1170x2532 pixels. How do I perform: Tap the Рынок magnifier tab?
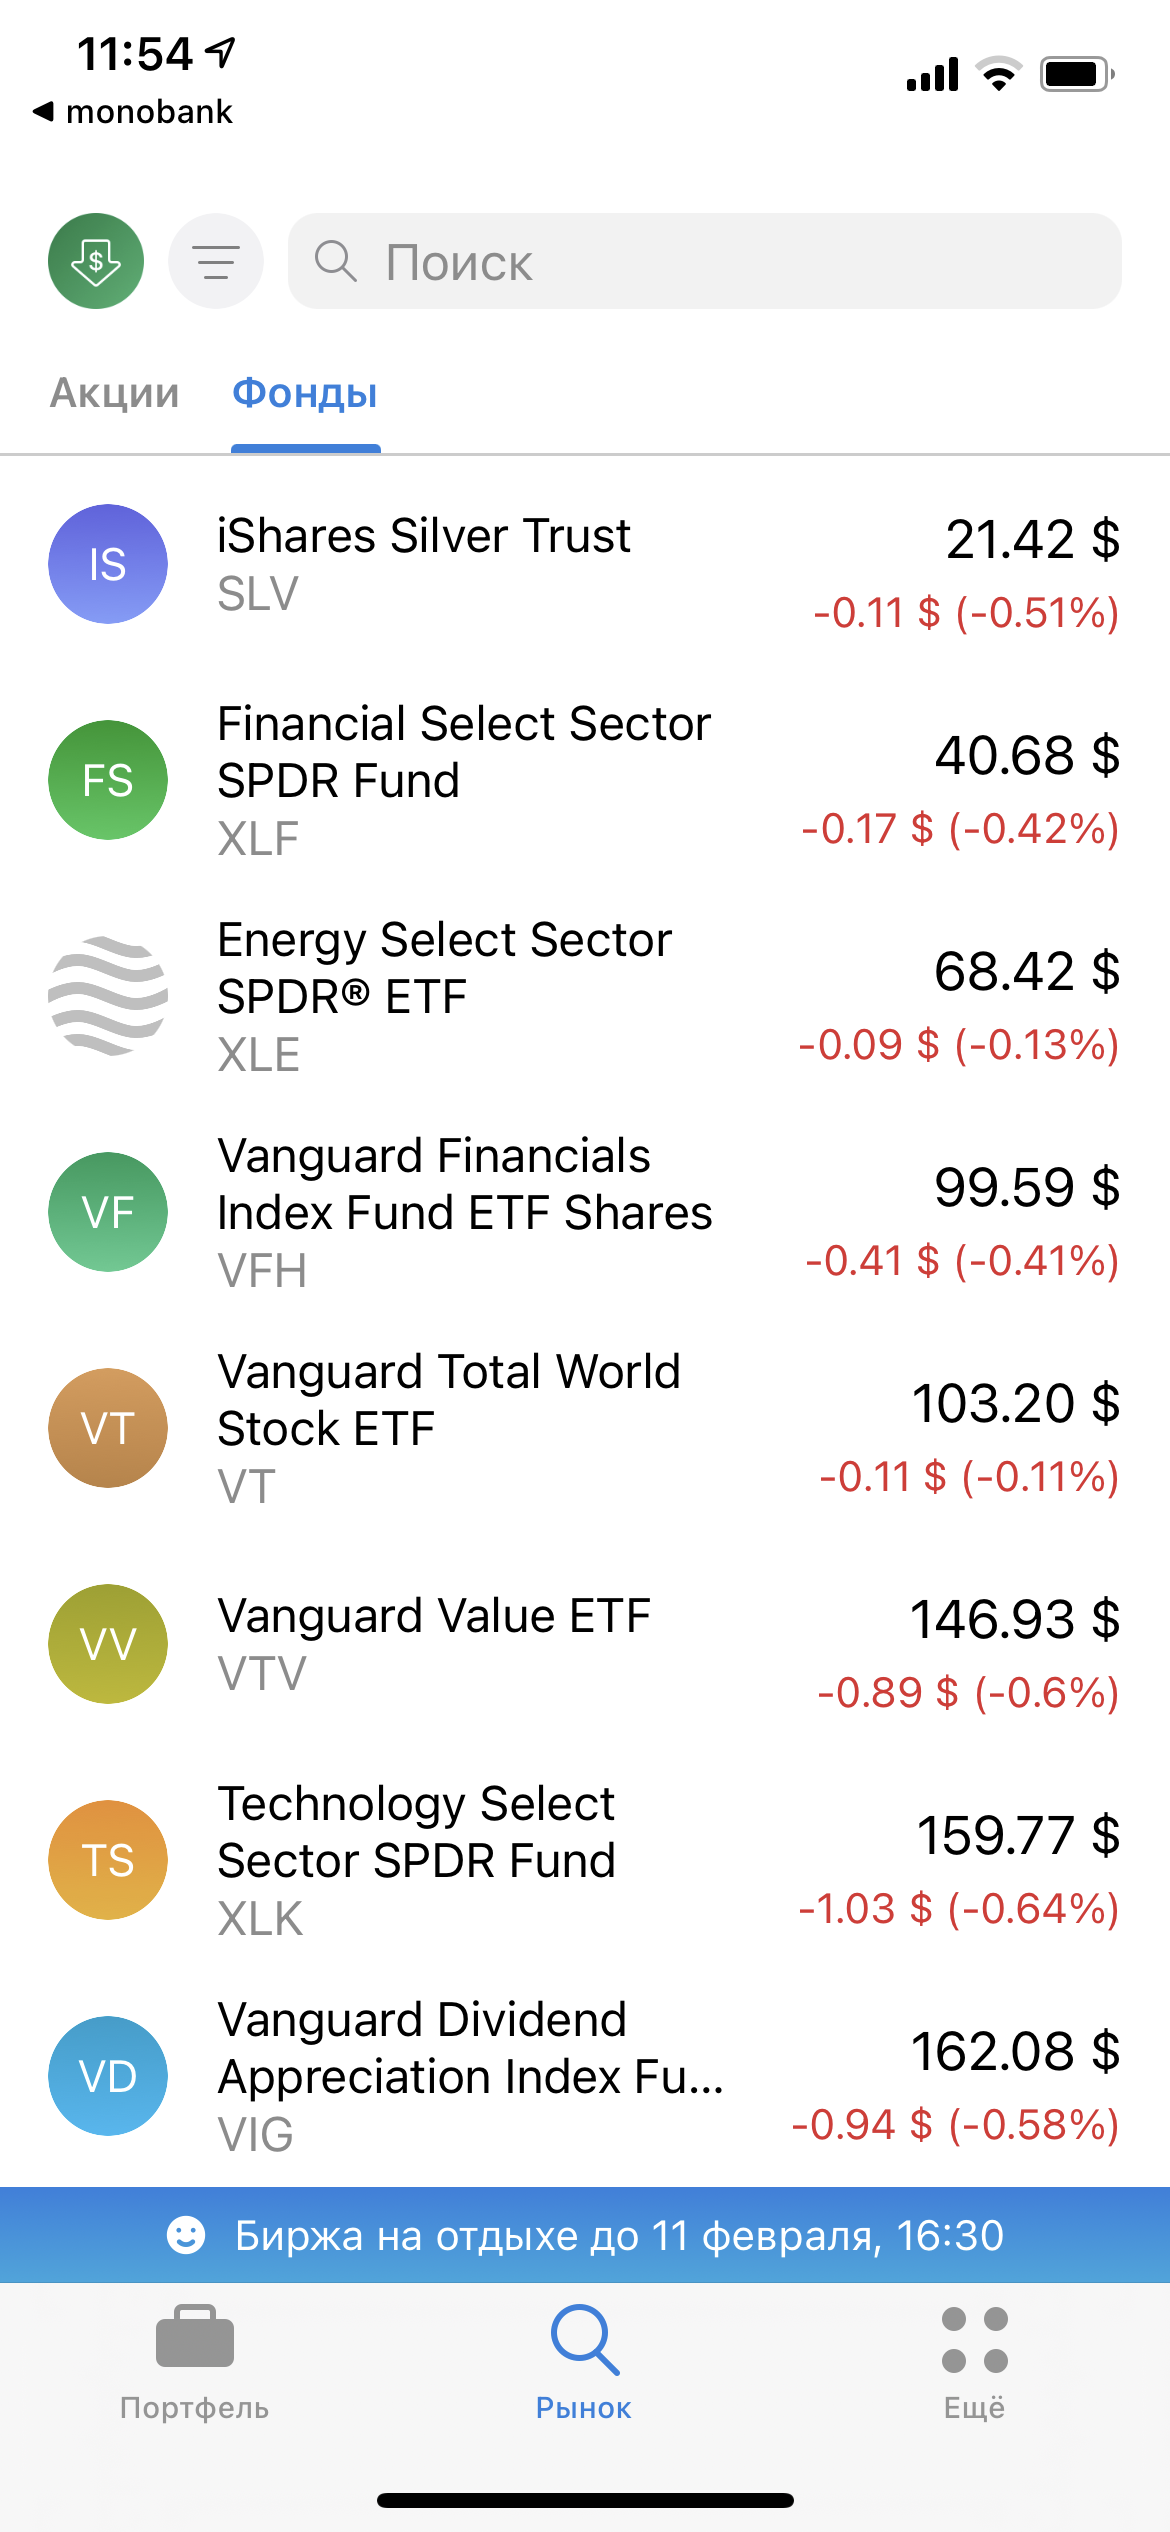point(584,2362)
